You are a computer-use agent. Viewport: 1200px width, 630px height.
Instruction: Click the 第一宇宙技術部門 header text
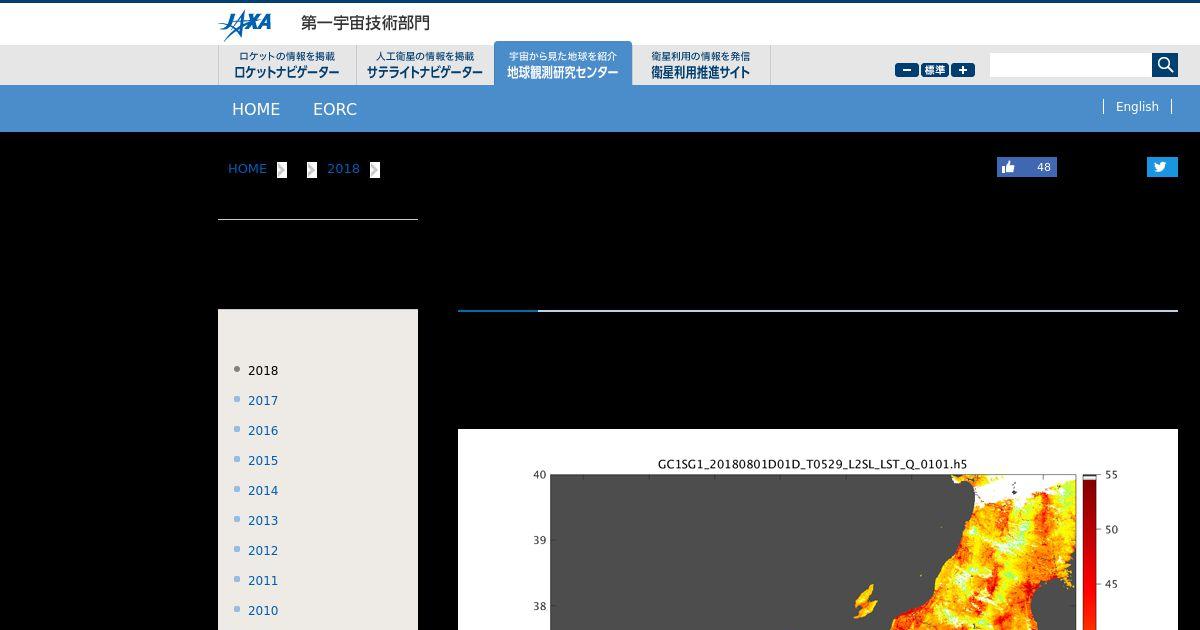coord(365,23)
